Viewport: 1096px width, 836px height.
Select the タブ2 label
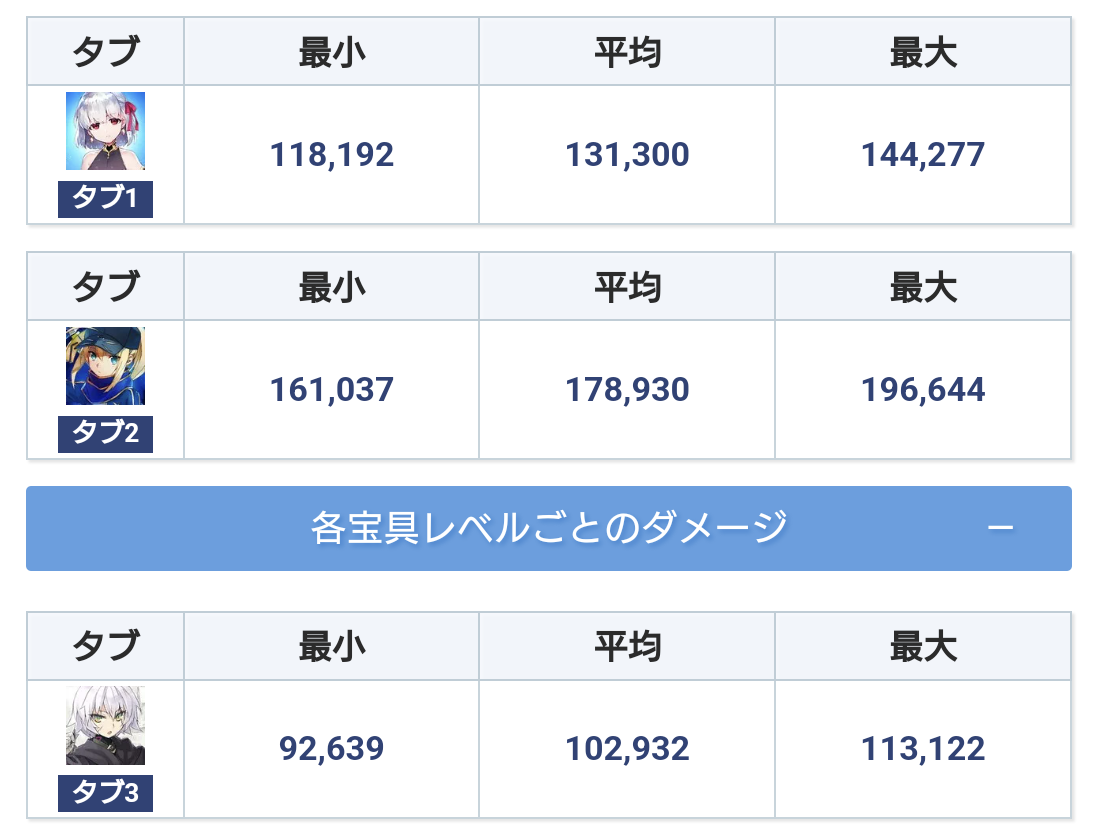pyautogui.click(x=105, y=435)
